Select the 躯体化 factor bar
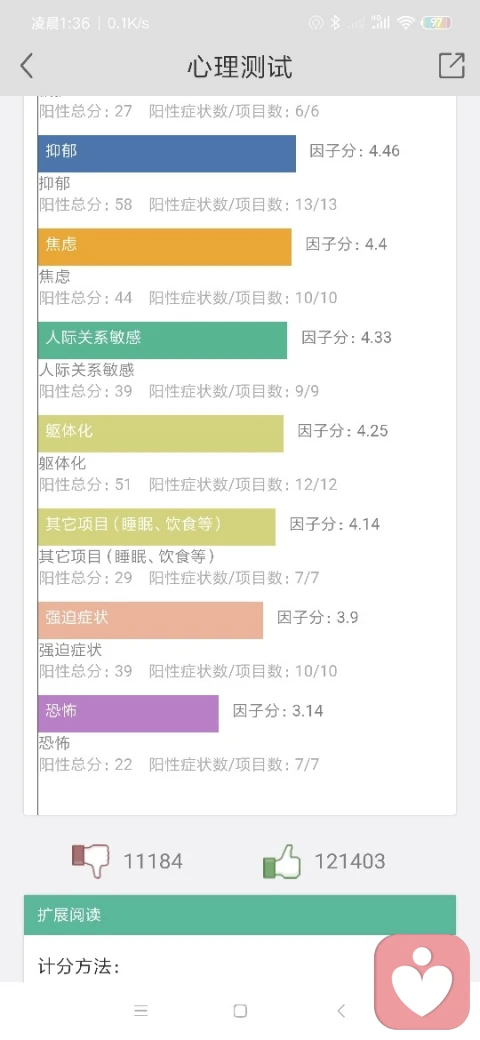Screen dimensions: 480x1040 (x=161, y=434)
